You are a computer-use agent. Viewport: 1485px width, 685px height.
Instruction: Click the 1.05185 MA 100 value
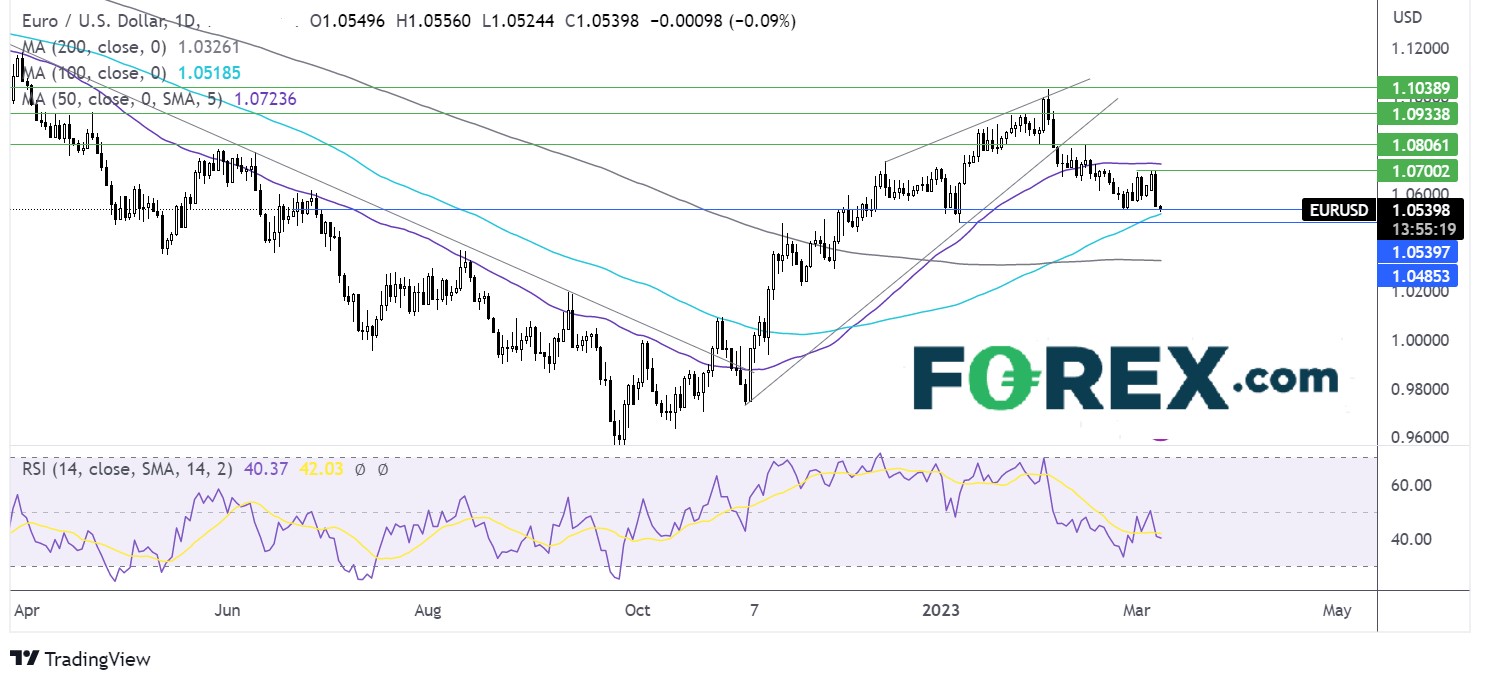point(209,73)
